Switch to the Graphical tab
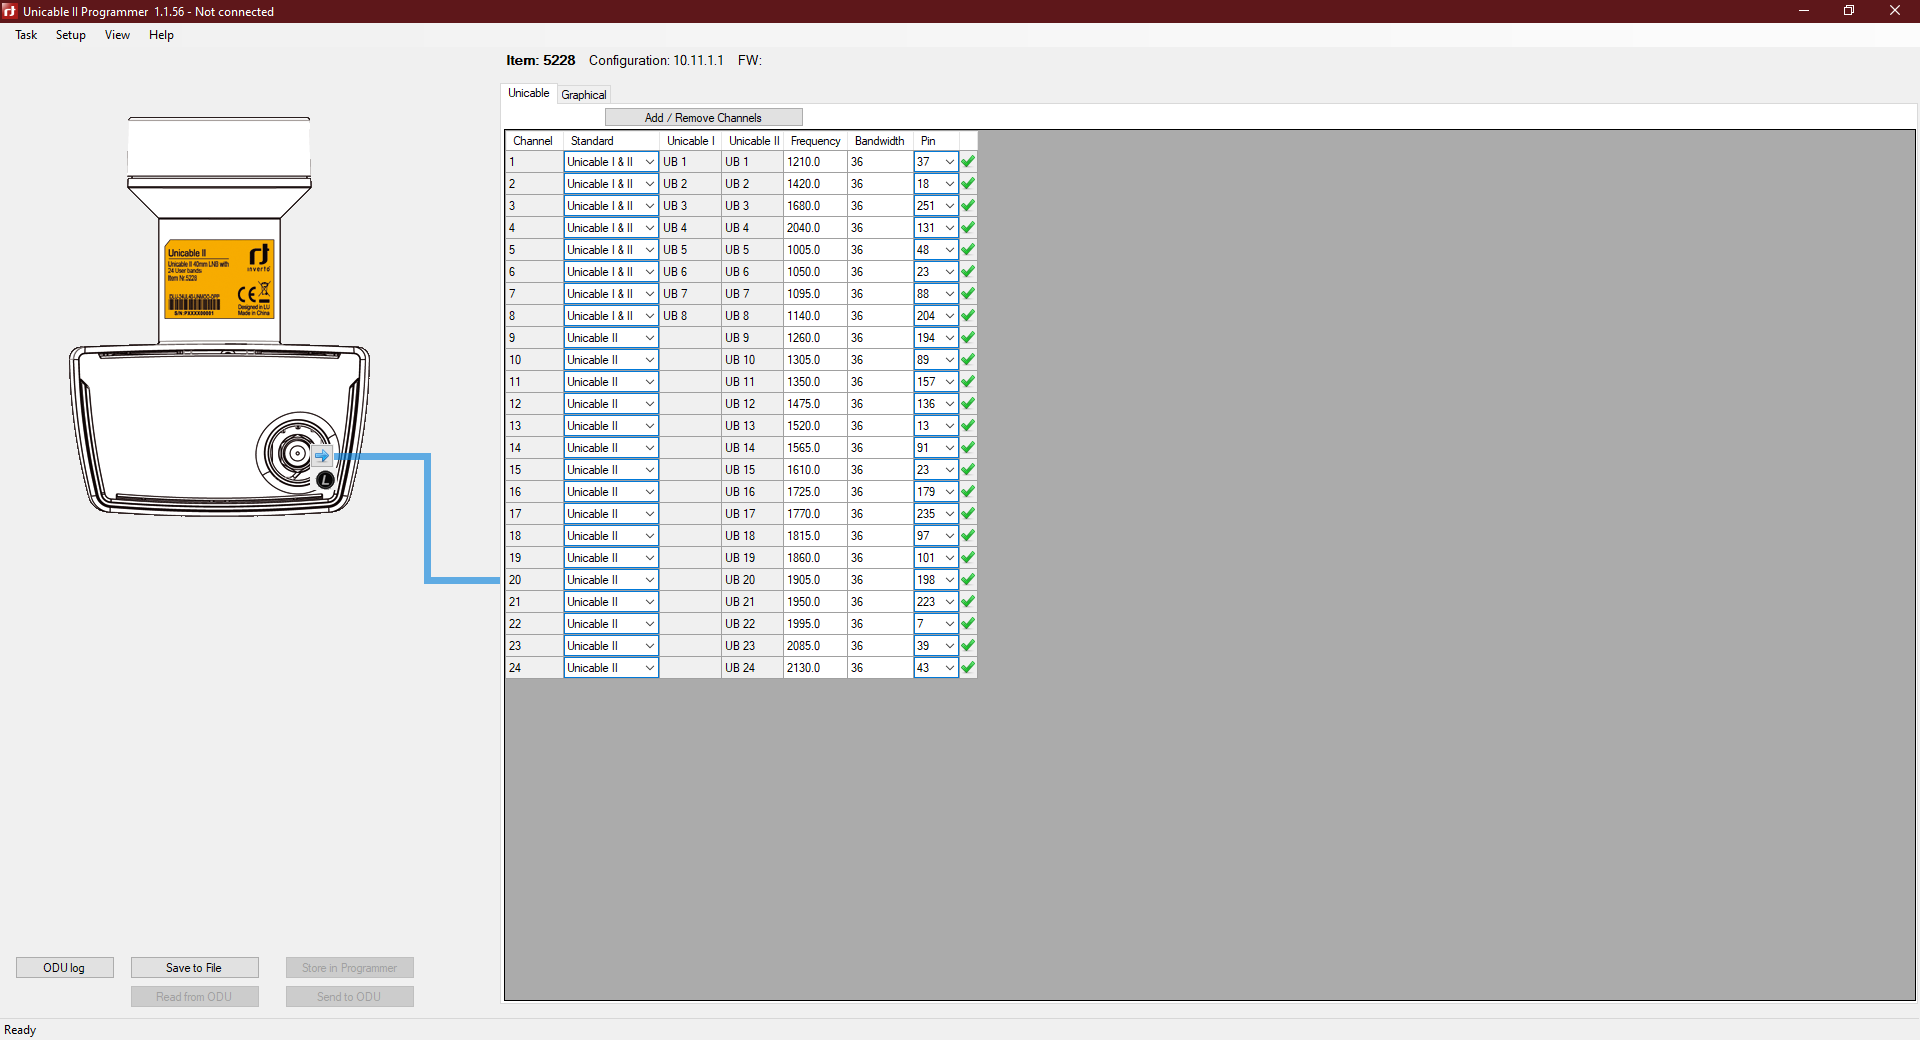Viewport: 1920px width, 1040px height. [x=583, y=95]
